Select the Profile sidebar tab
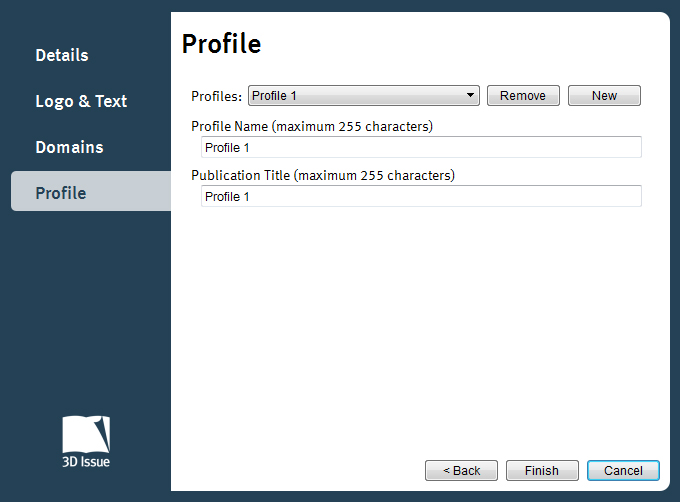 [x=61, y=193]
